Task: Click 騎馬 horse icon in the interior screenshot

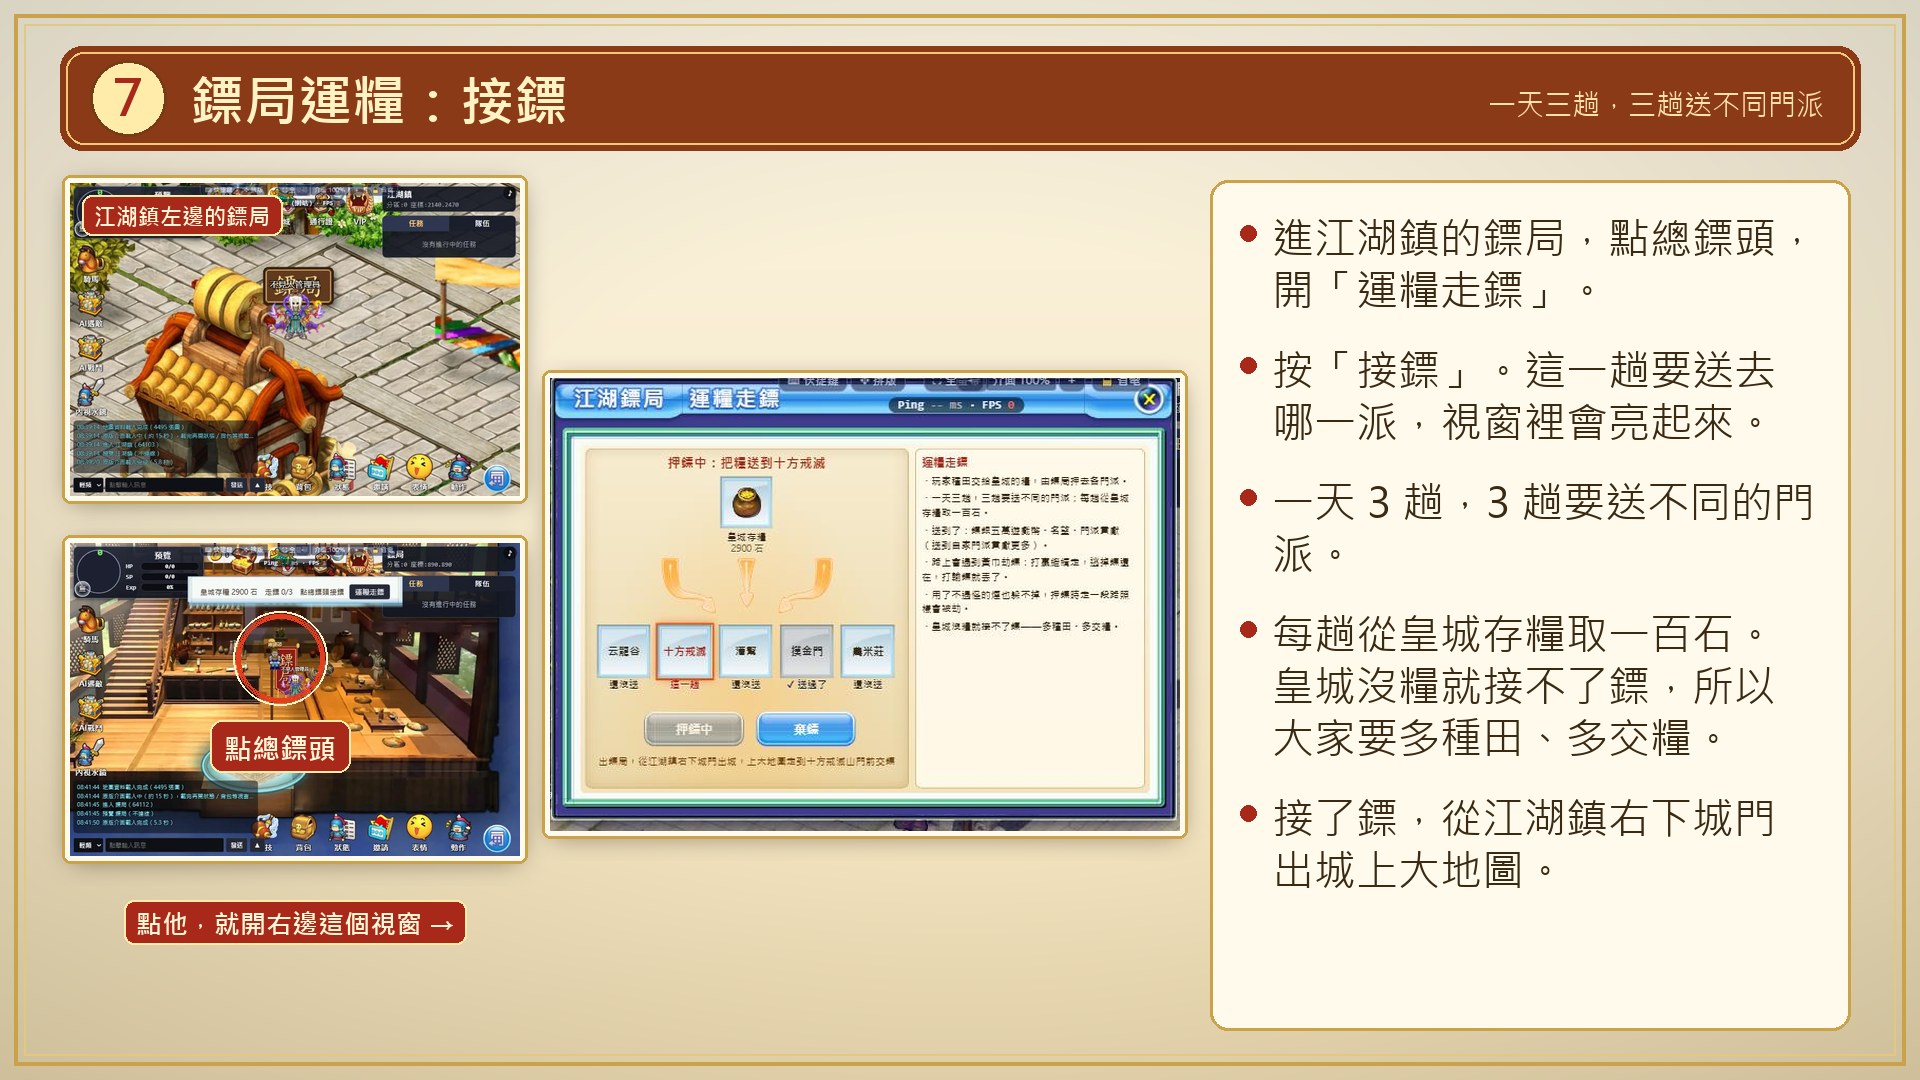Action: tap(90, 620)
